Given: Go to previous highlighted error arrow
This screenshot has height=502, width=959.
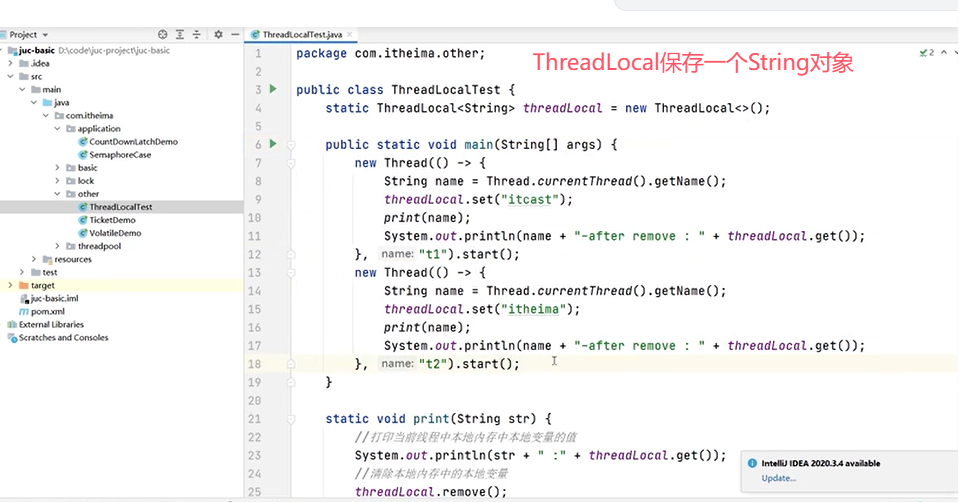Looking at the screenshot, I should [944, 53].
